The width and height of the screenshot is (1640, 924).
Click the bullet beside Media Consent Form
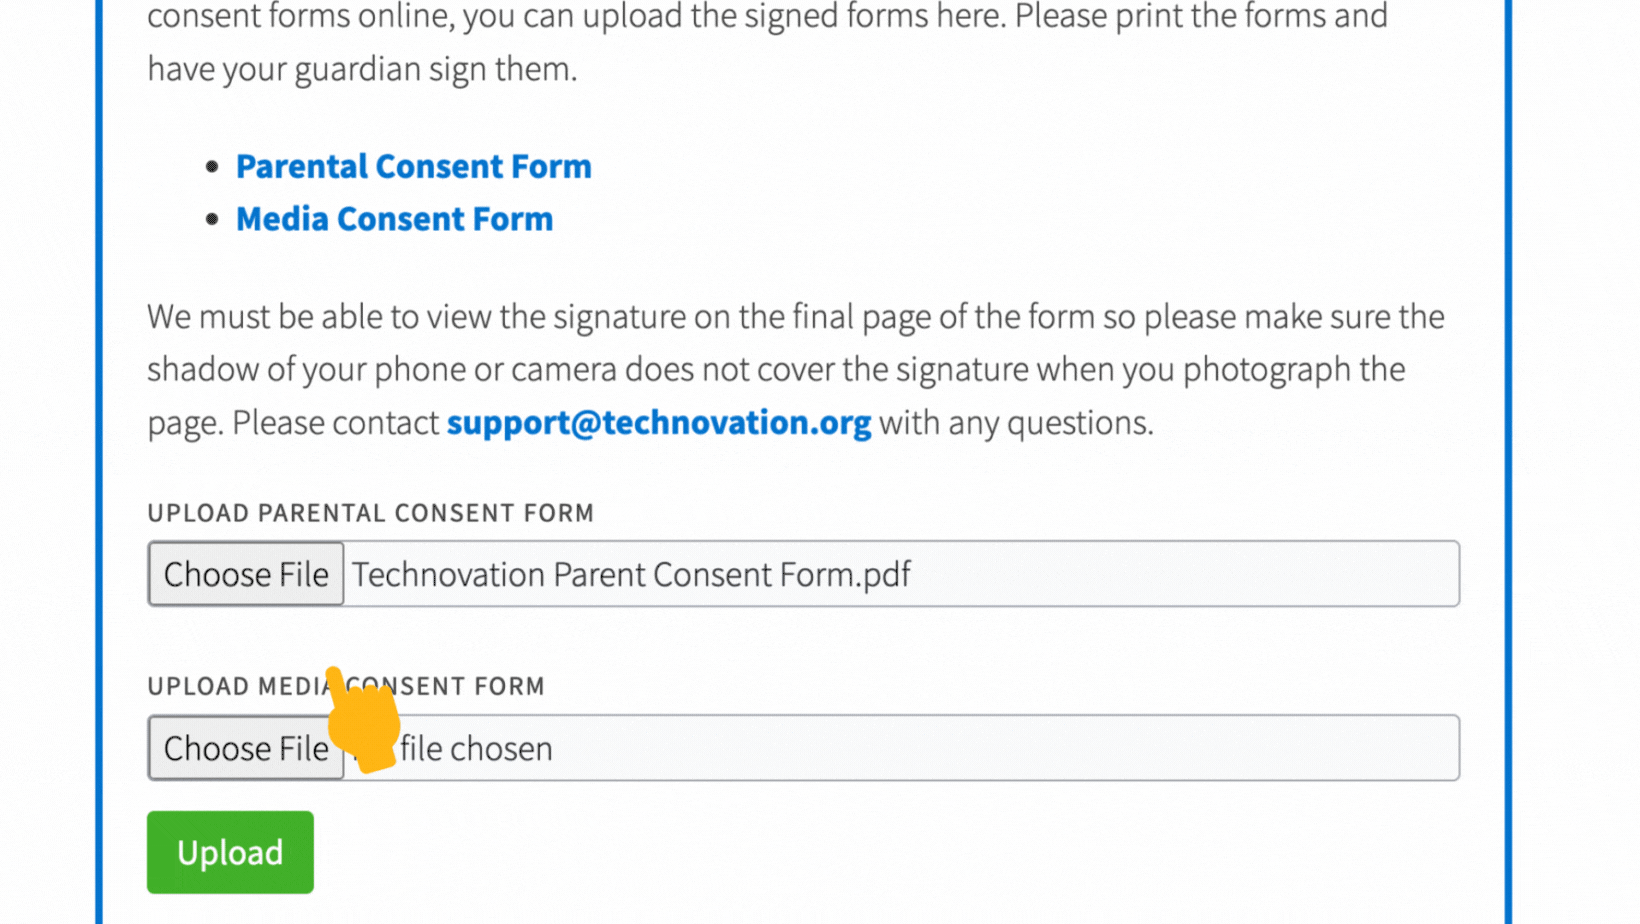click(212, 219)
